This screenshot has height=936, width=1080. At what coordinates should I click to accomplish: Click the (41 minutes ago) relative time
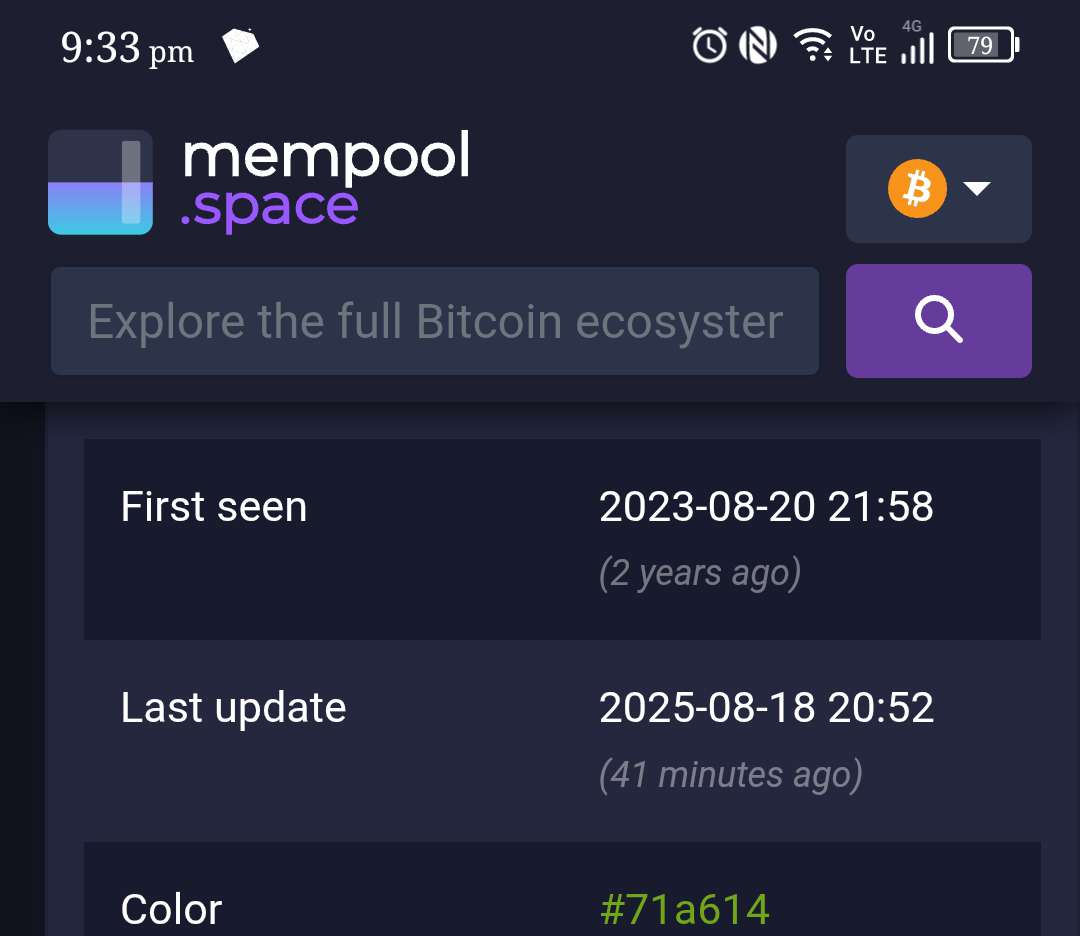(x=730, y=775)
